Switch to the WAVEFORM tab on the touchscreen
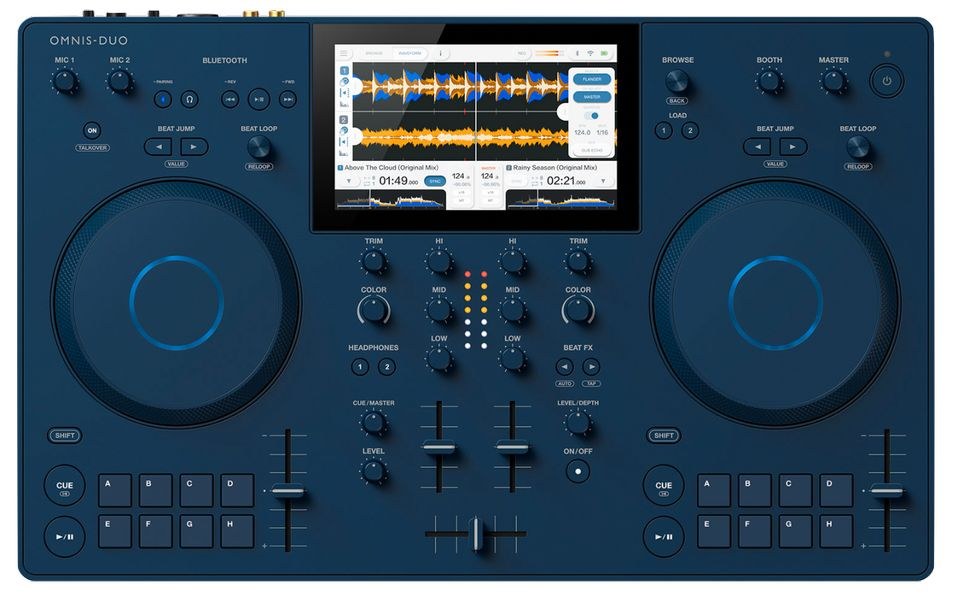 (x=410, y=53)
